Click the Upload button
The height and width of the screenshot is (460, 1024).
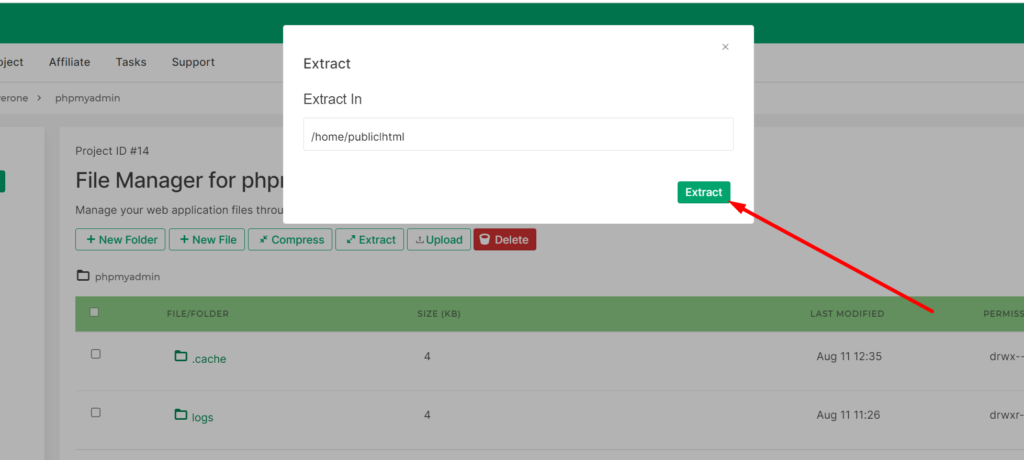tap(439, 240)
